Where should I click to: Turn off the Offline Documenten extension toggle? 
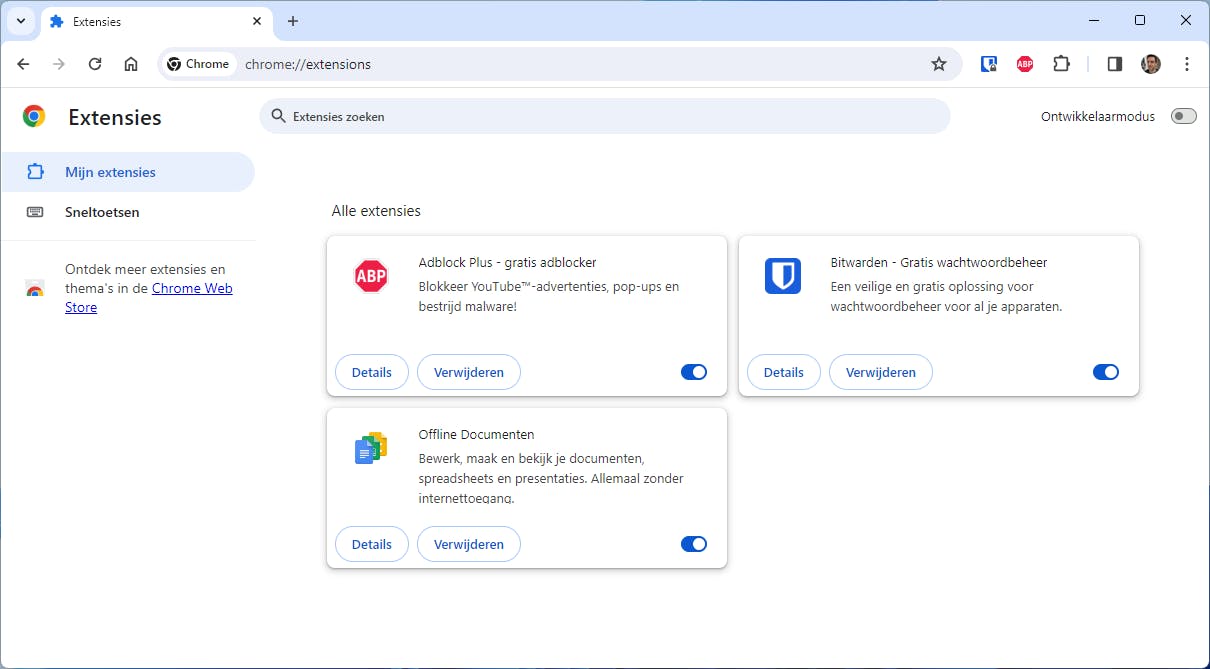[x=694, y=543]
